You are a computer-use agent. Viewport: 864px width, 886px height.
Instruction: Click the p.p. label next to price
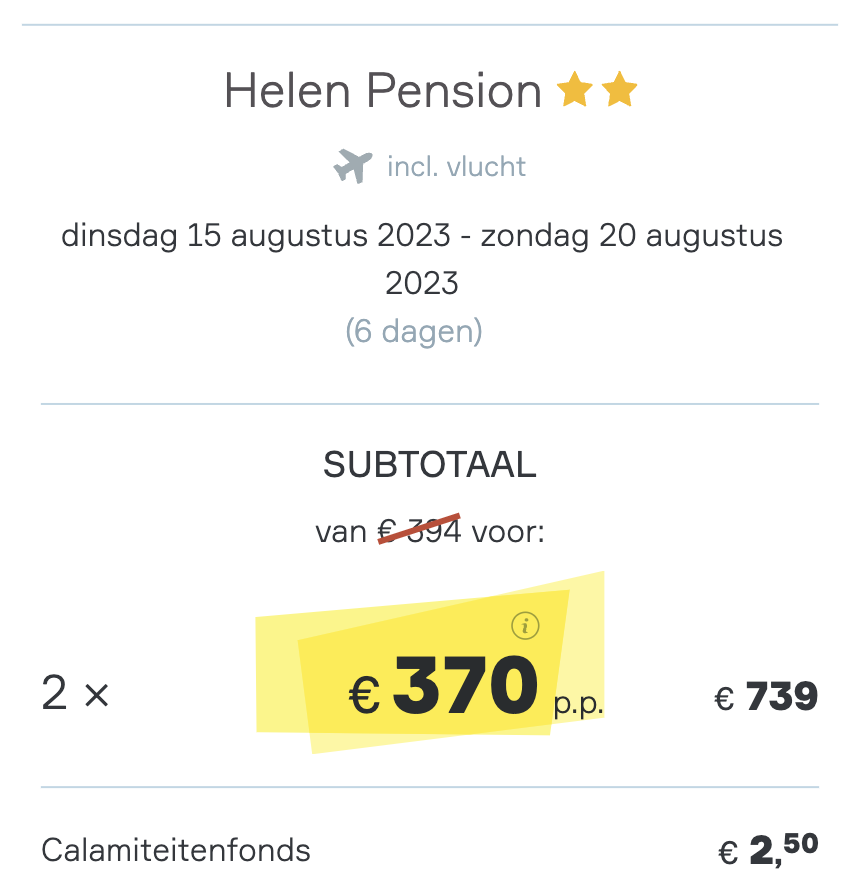click(x=578, y=704)
